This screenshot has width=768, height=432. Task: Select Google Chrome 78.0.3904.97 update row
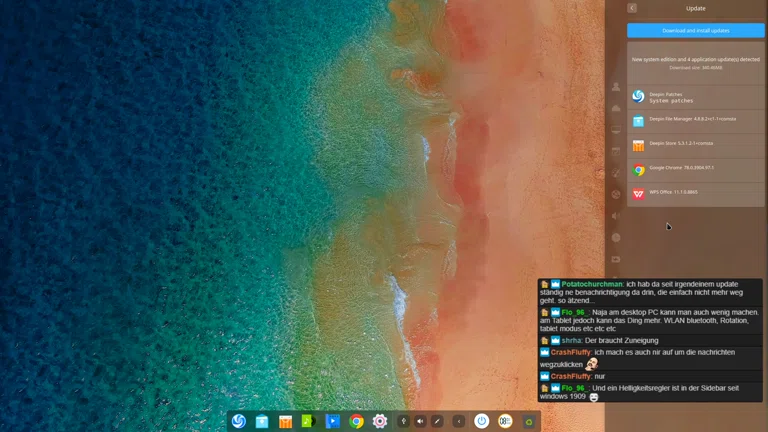click(696, 170)
